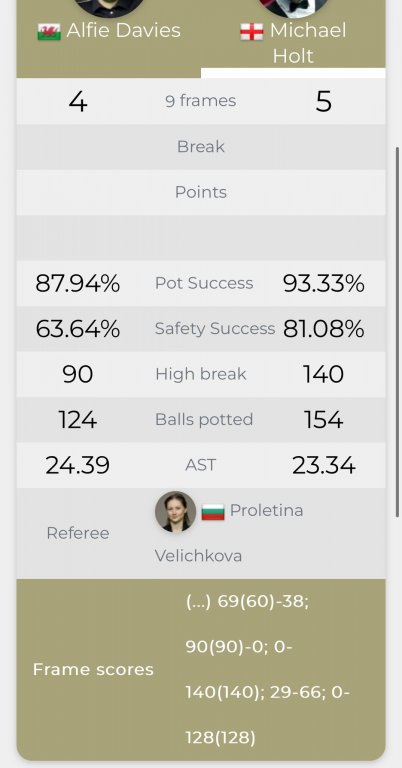Click the referee name Proletina Velichkova
This screenshot has width=402, height=768.
pyautogui.click(x=229, y=533)
